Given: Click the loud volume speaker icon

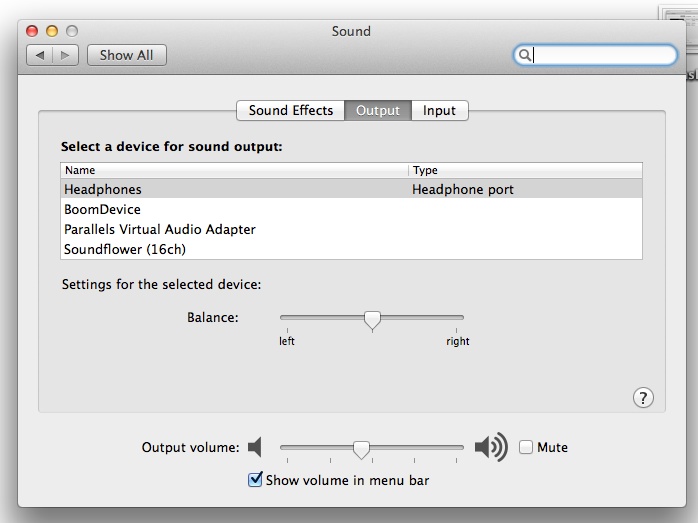Looking at the screenshot, I should [490, 447].
